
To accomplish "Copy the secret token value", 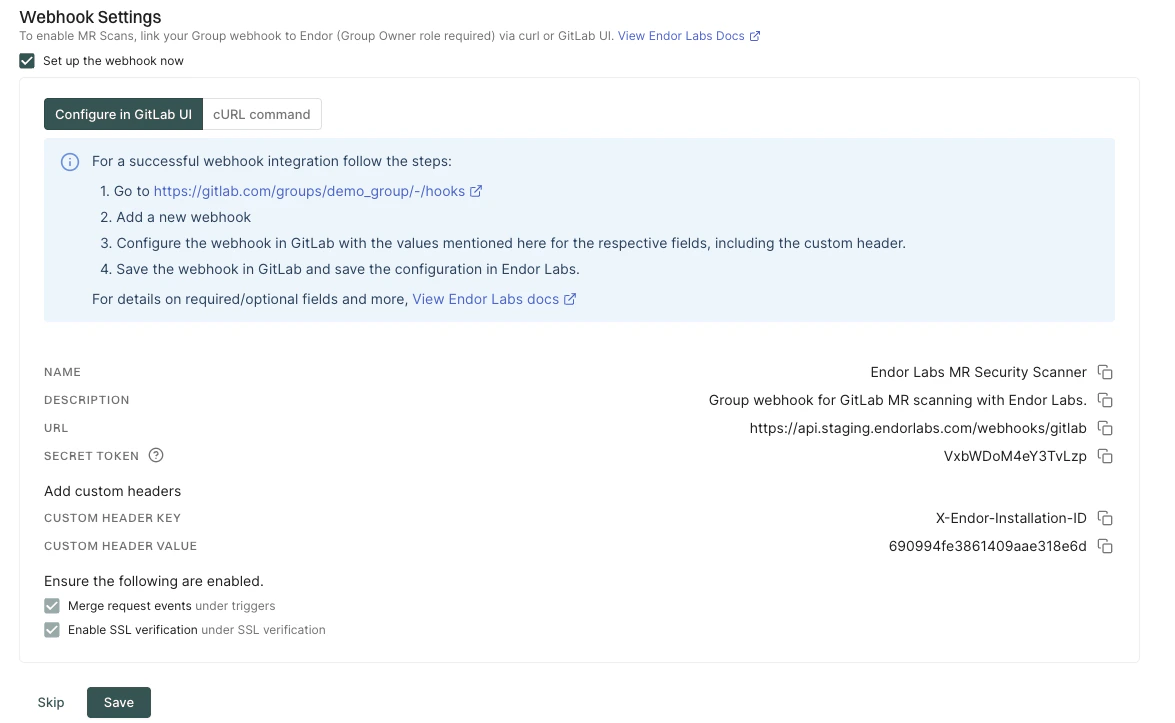I will coord(1105,456).
